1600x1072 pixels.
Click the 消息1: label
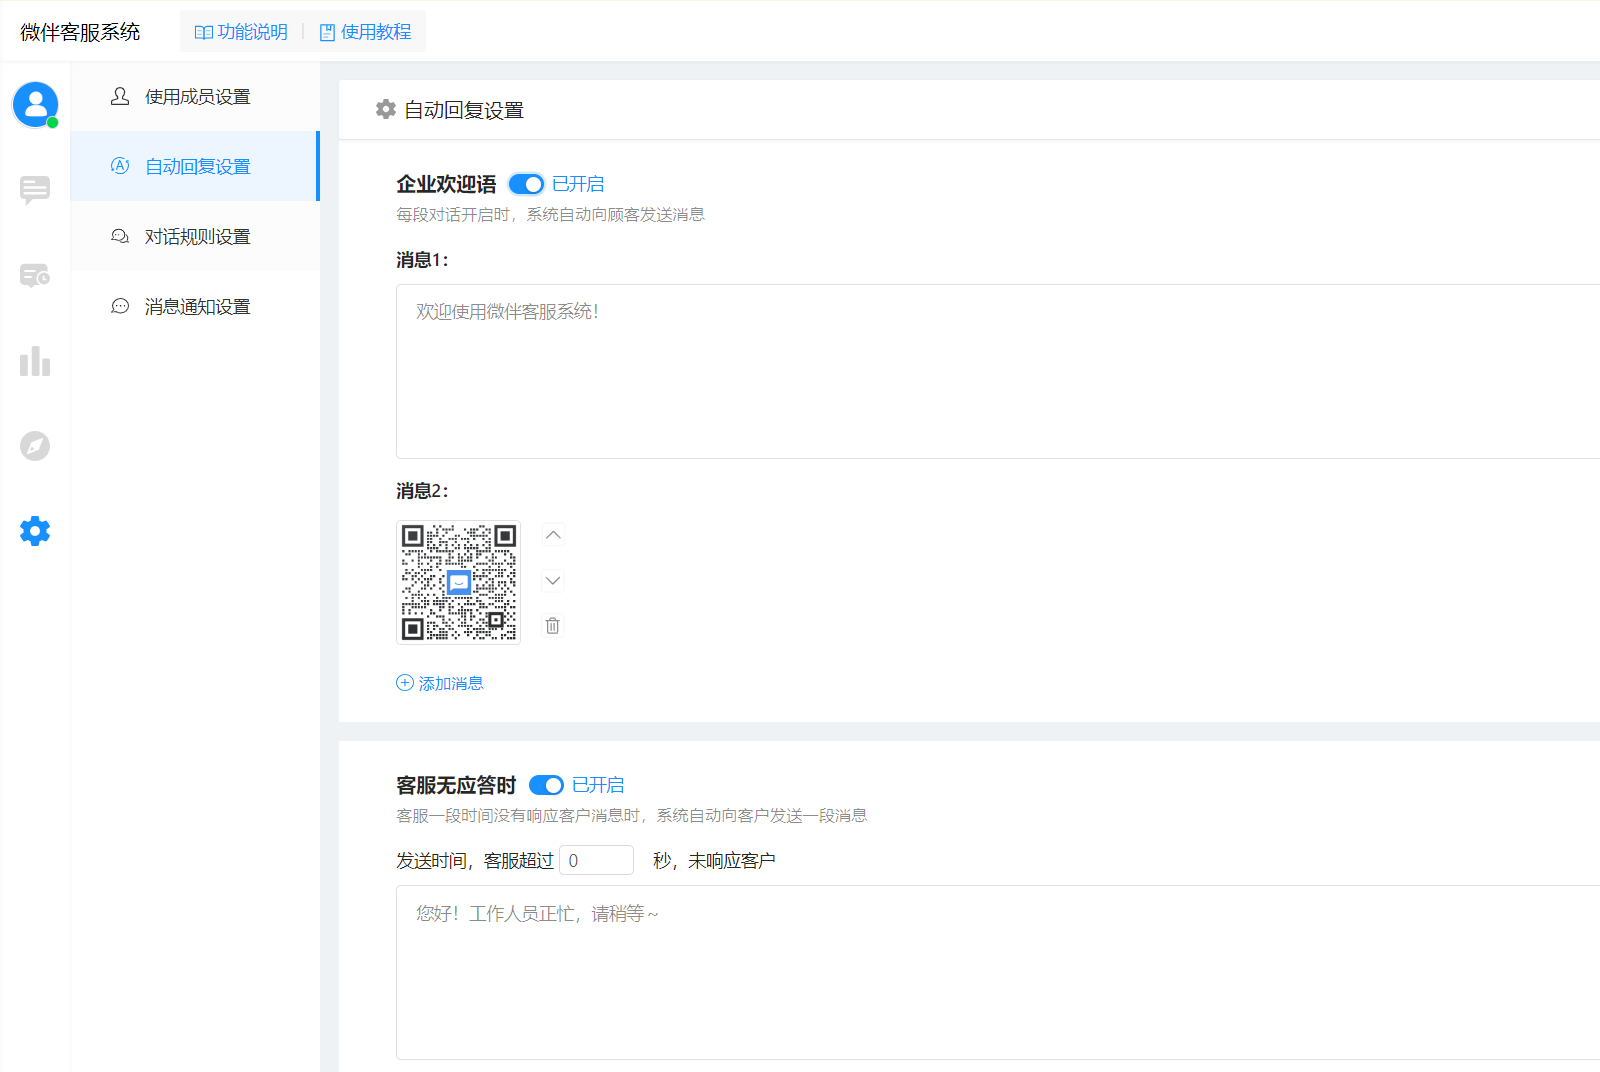click(x=422, y=260)
